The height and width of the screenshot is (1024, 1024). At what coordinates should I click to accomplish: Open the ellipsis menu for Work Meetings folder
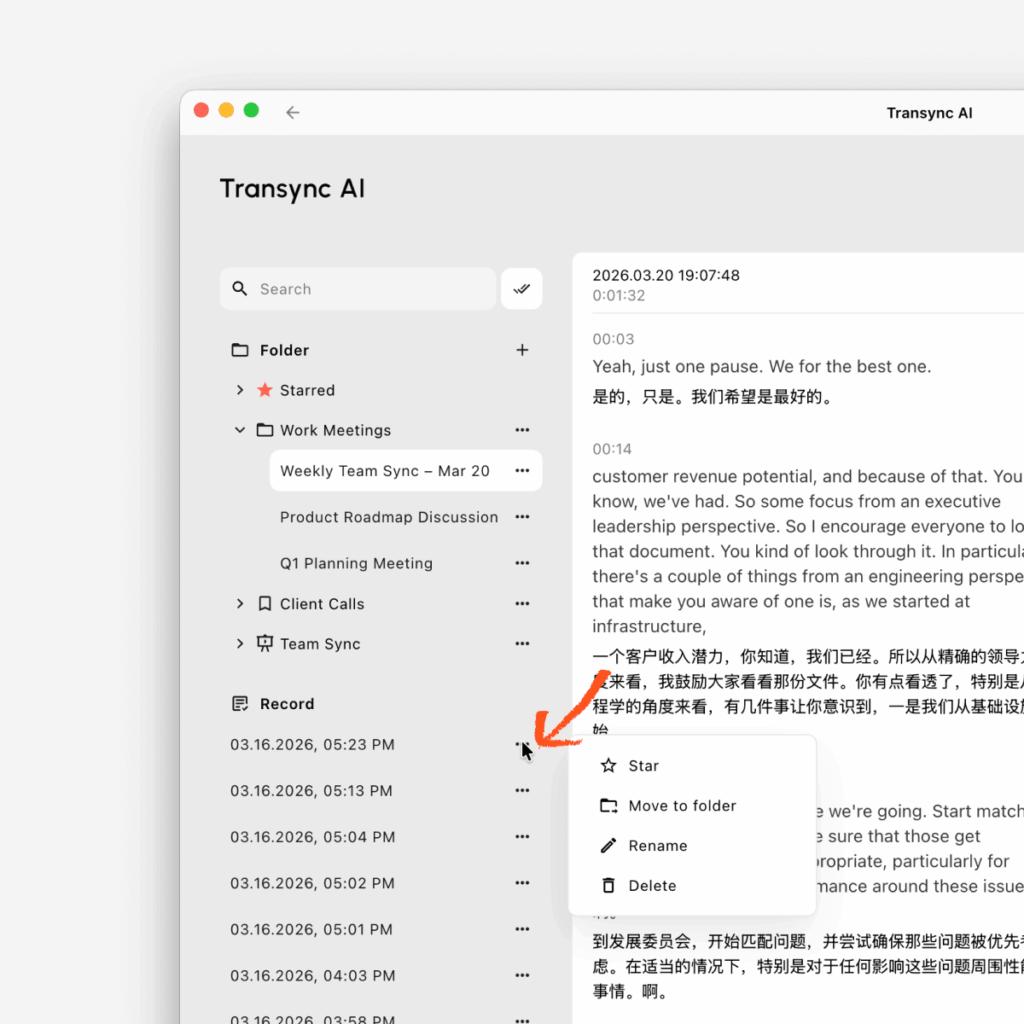[x=522, y=430]
